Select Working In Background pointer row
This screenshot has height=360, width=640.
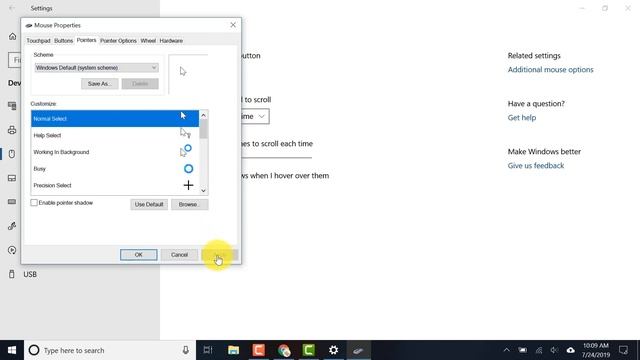point(115,152)
